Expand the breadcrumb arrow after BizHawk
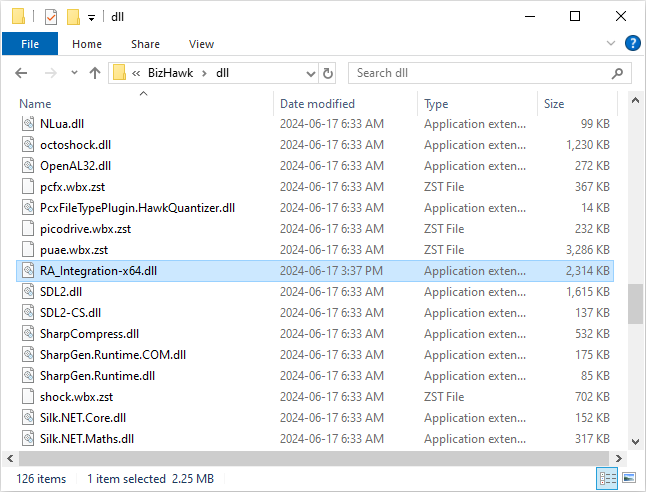 click(x=204, y=73)
